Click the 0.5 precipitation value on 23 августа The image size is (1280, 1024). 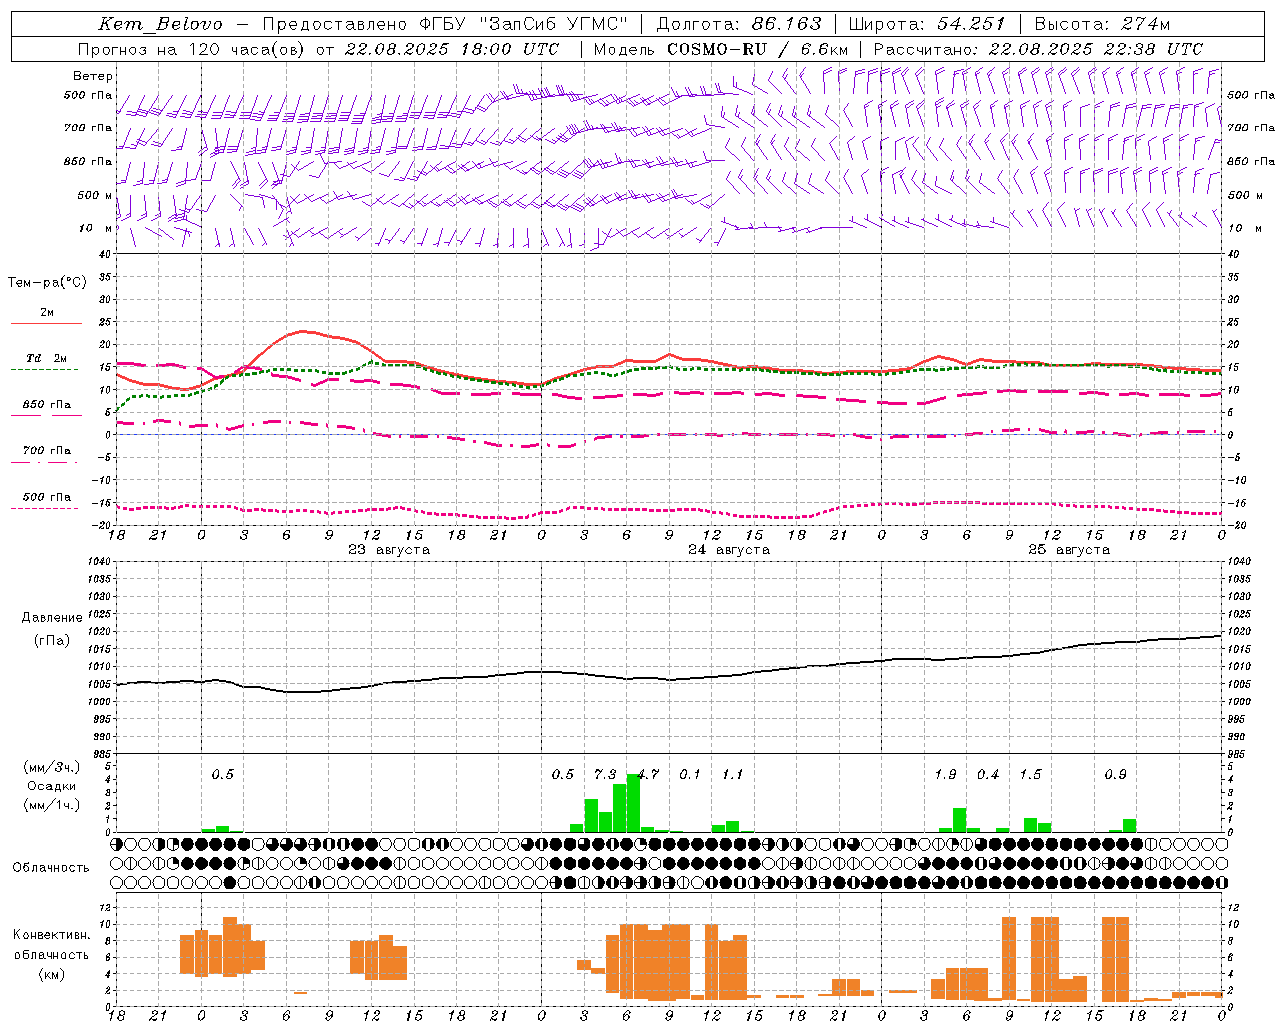[223, 774]
